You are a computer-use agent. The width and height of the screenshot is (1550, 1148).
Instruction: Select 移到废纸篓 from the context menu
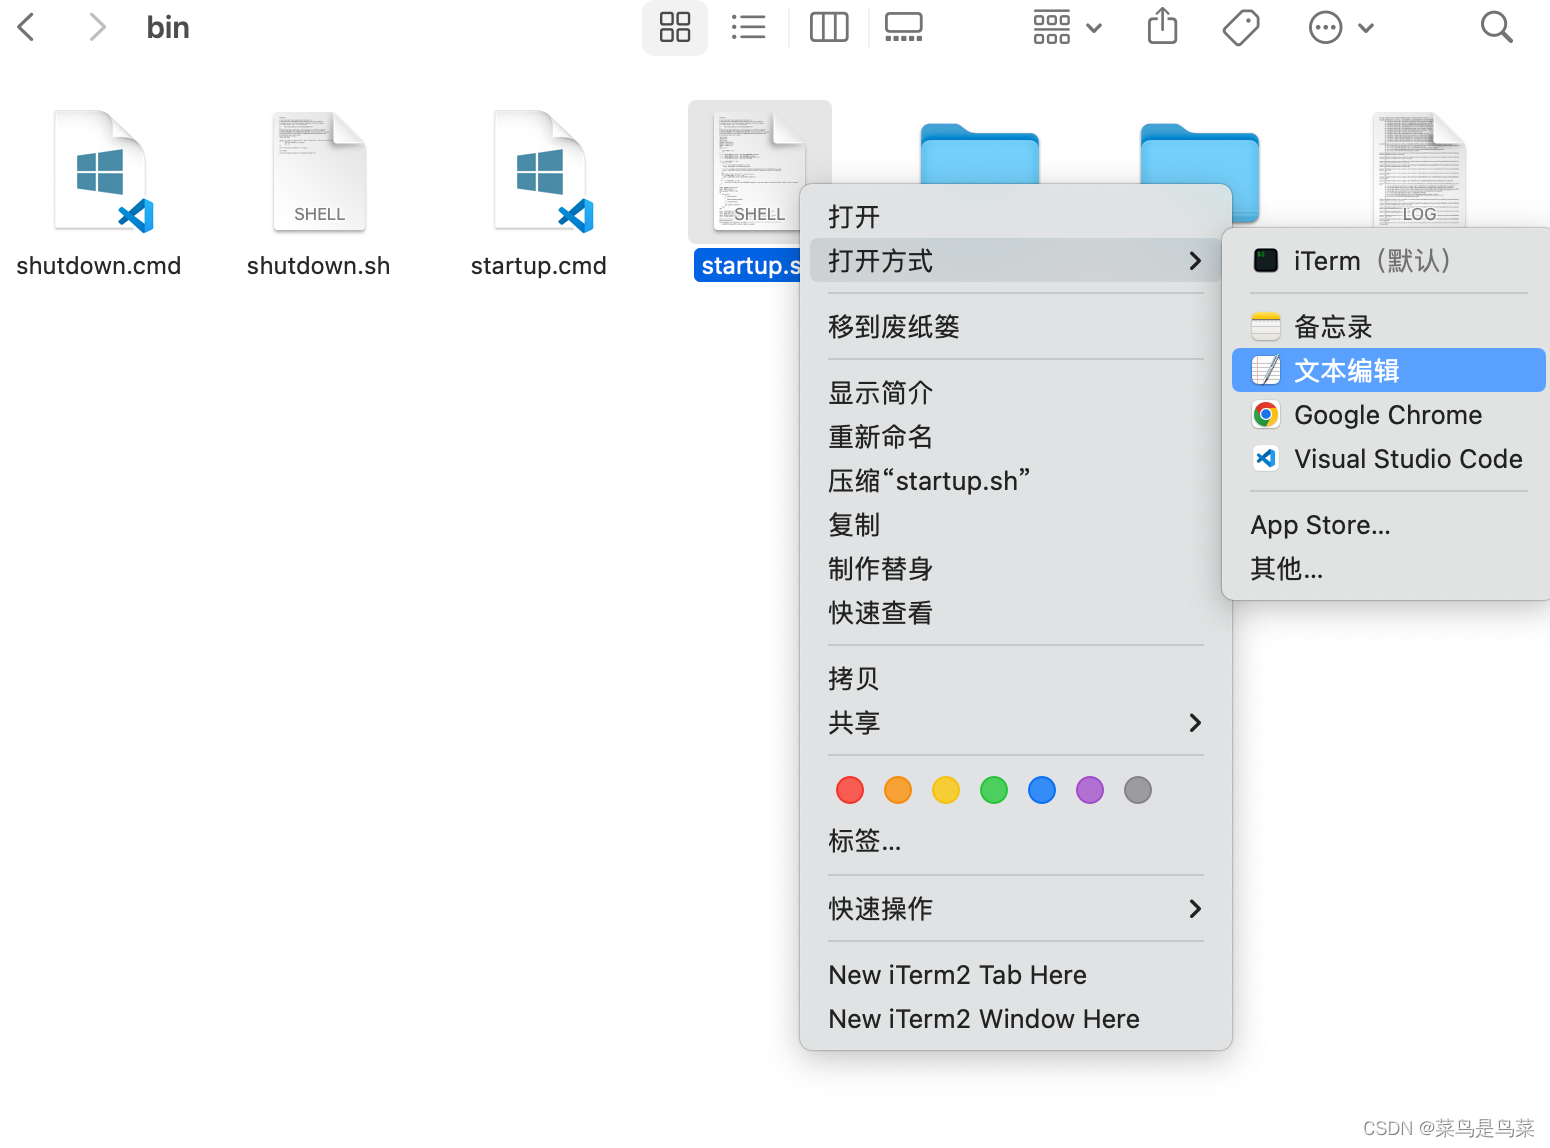(893, 326)
